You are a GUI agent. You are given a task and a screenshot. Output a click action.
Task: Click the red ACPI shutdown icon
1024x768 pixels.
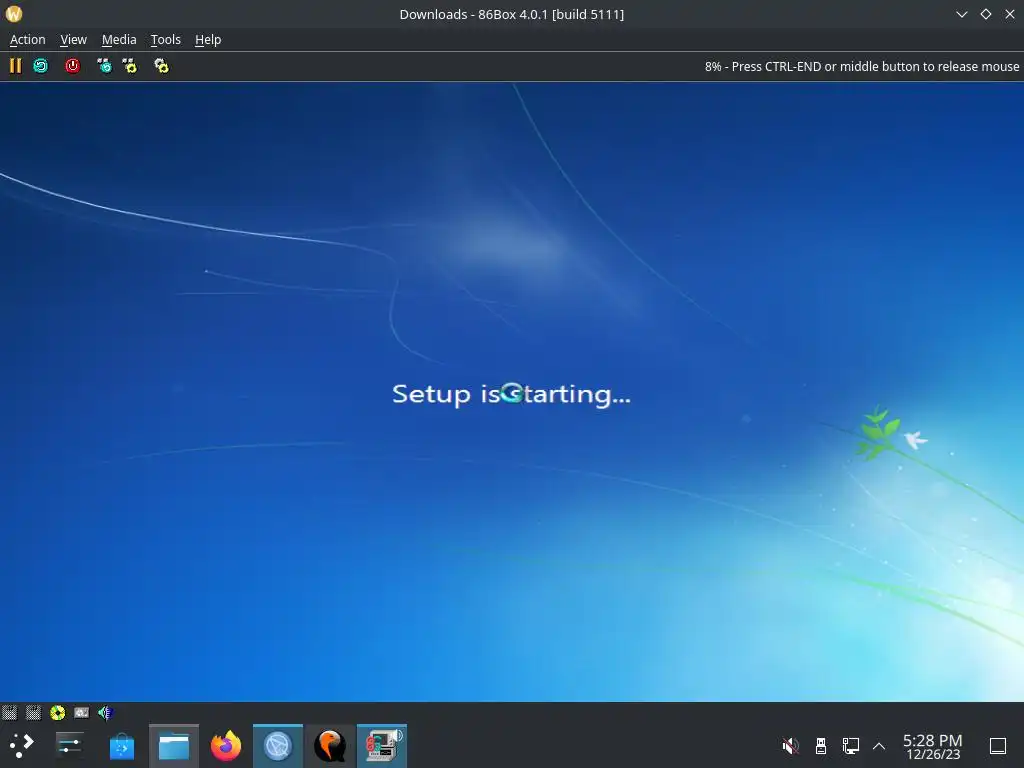pos(72,66)
